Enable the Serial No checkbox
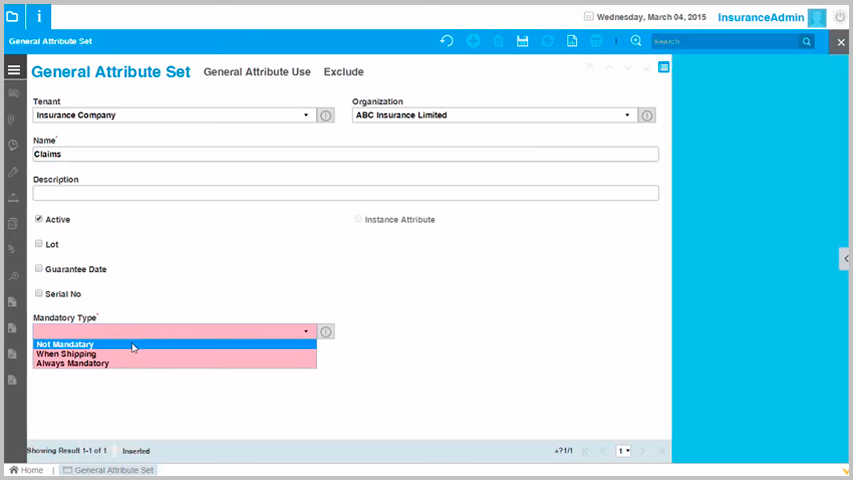The width and height of the screenshot is (853, 480). tap(39, 293)
